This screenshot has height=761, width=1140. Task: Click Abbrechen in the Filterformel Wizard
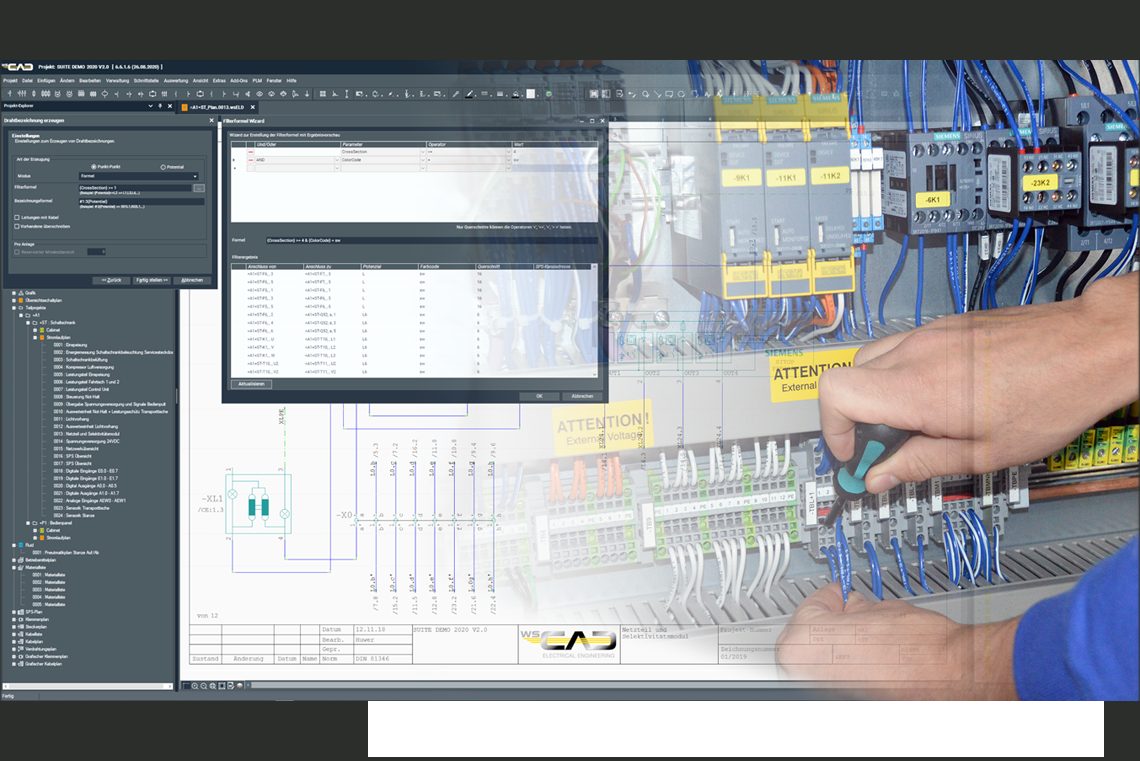[583, 396]
